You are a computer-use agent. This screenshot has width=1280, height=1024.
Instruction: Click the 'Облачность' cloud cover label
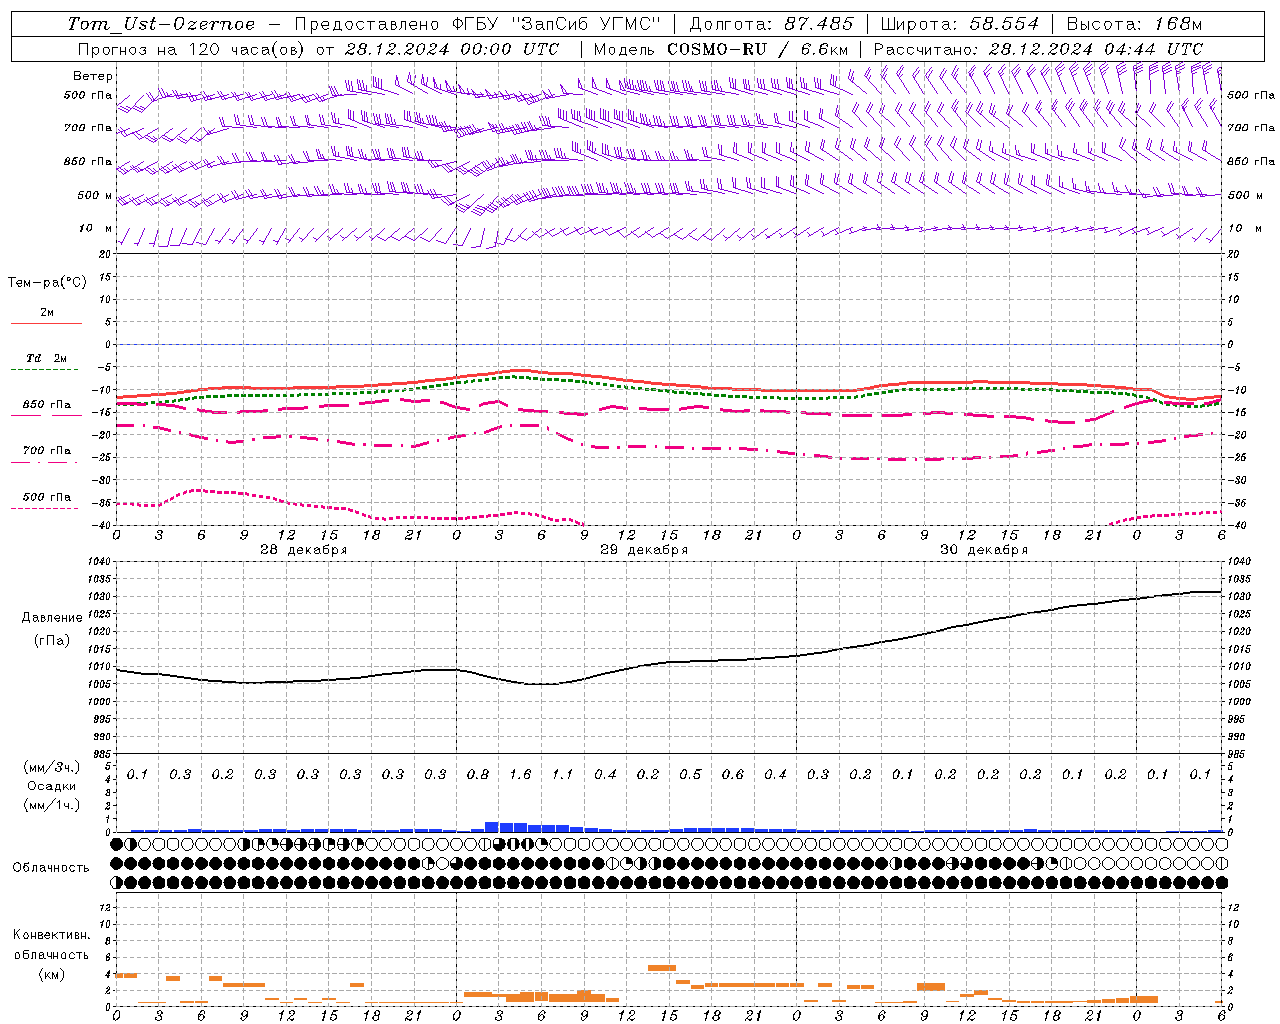pos(51,867)
